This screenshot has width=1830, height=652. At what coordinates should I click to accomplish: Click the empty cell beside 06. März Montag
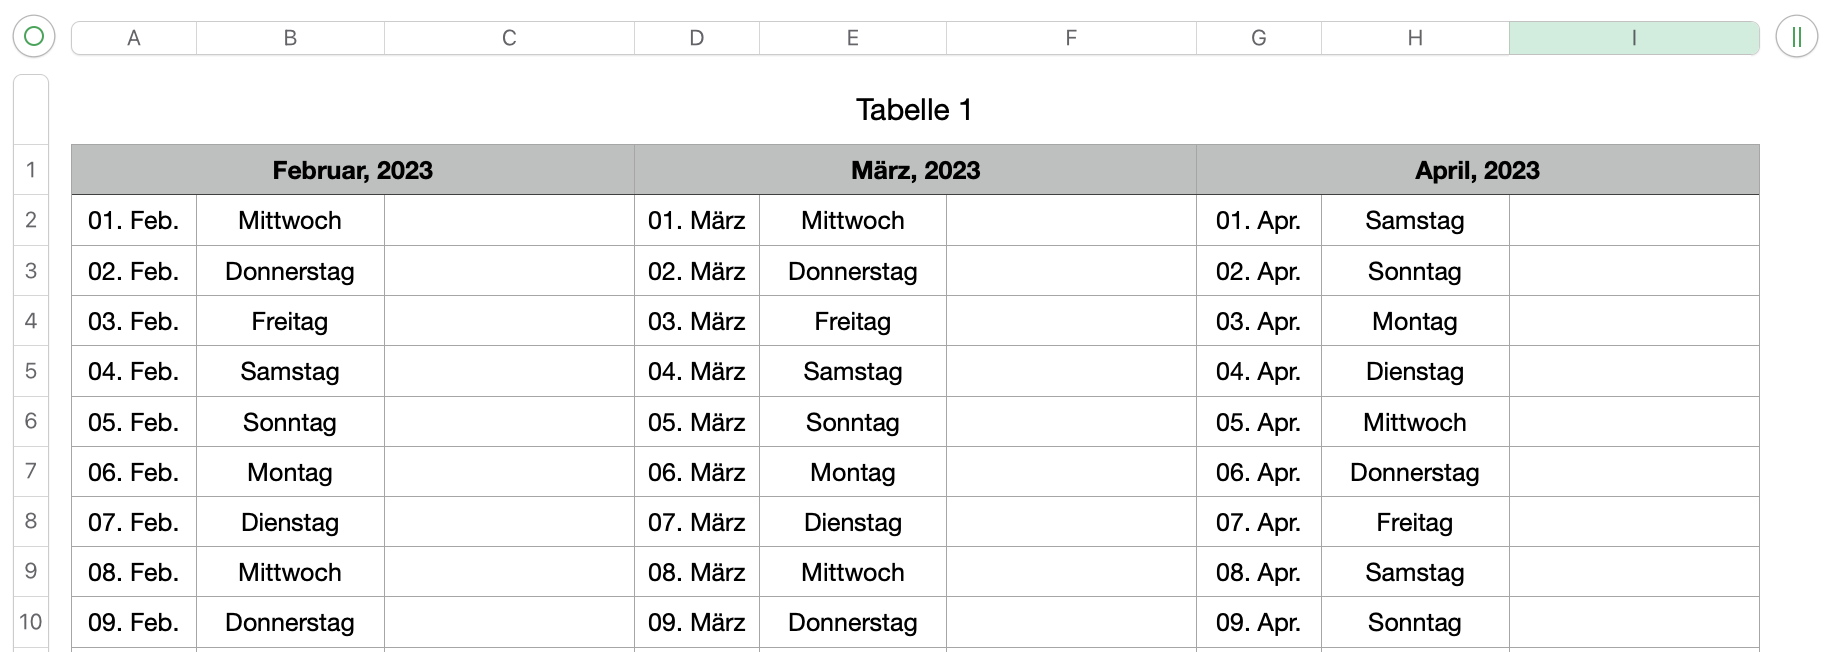1071,472
